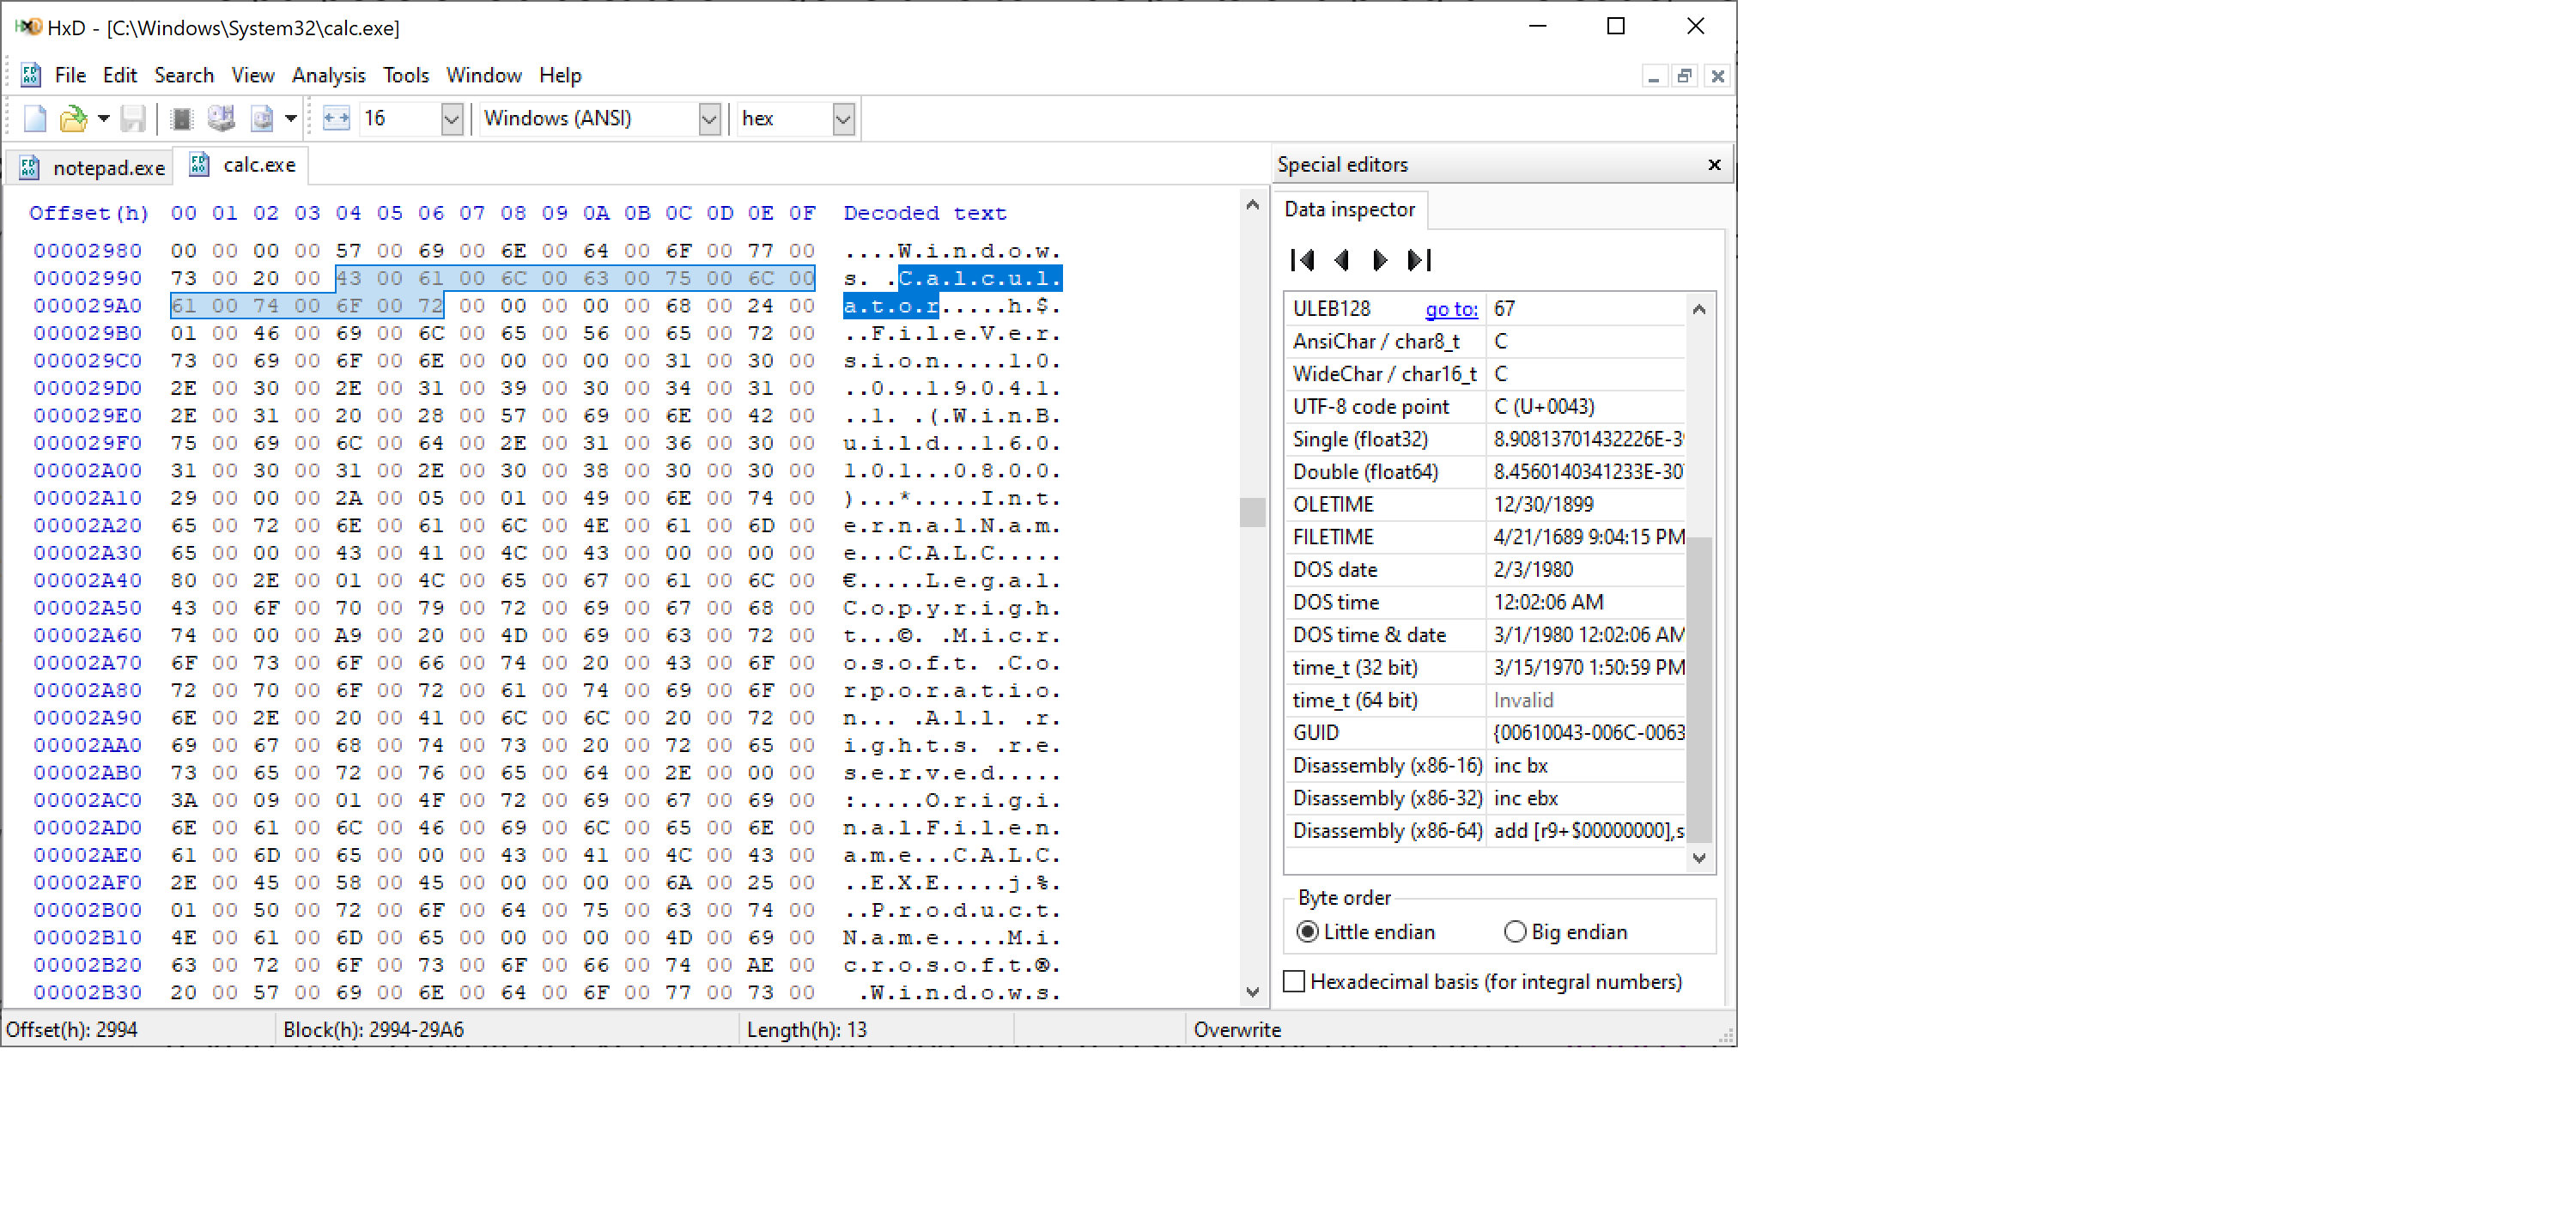Open the Analysis menu
Screen dimensions: 2576x1225
coord(328,75)
